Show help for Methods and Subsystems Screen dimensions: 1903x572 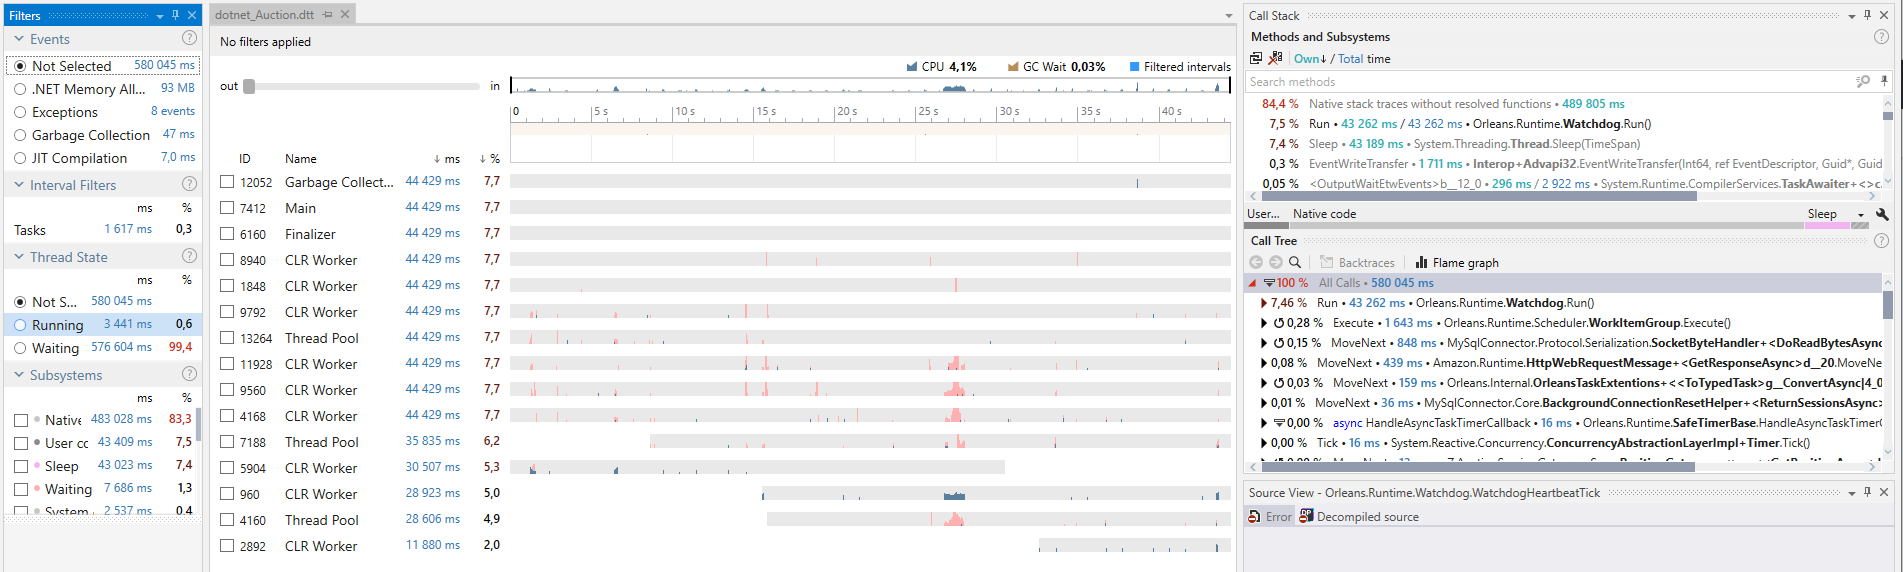(x=1881, y=36)
